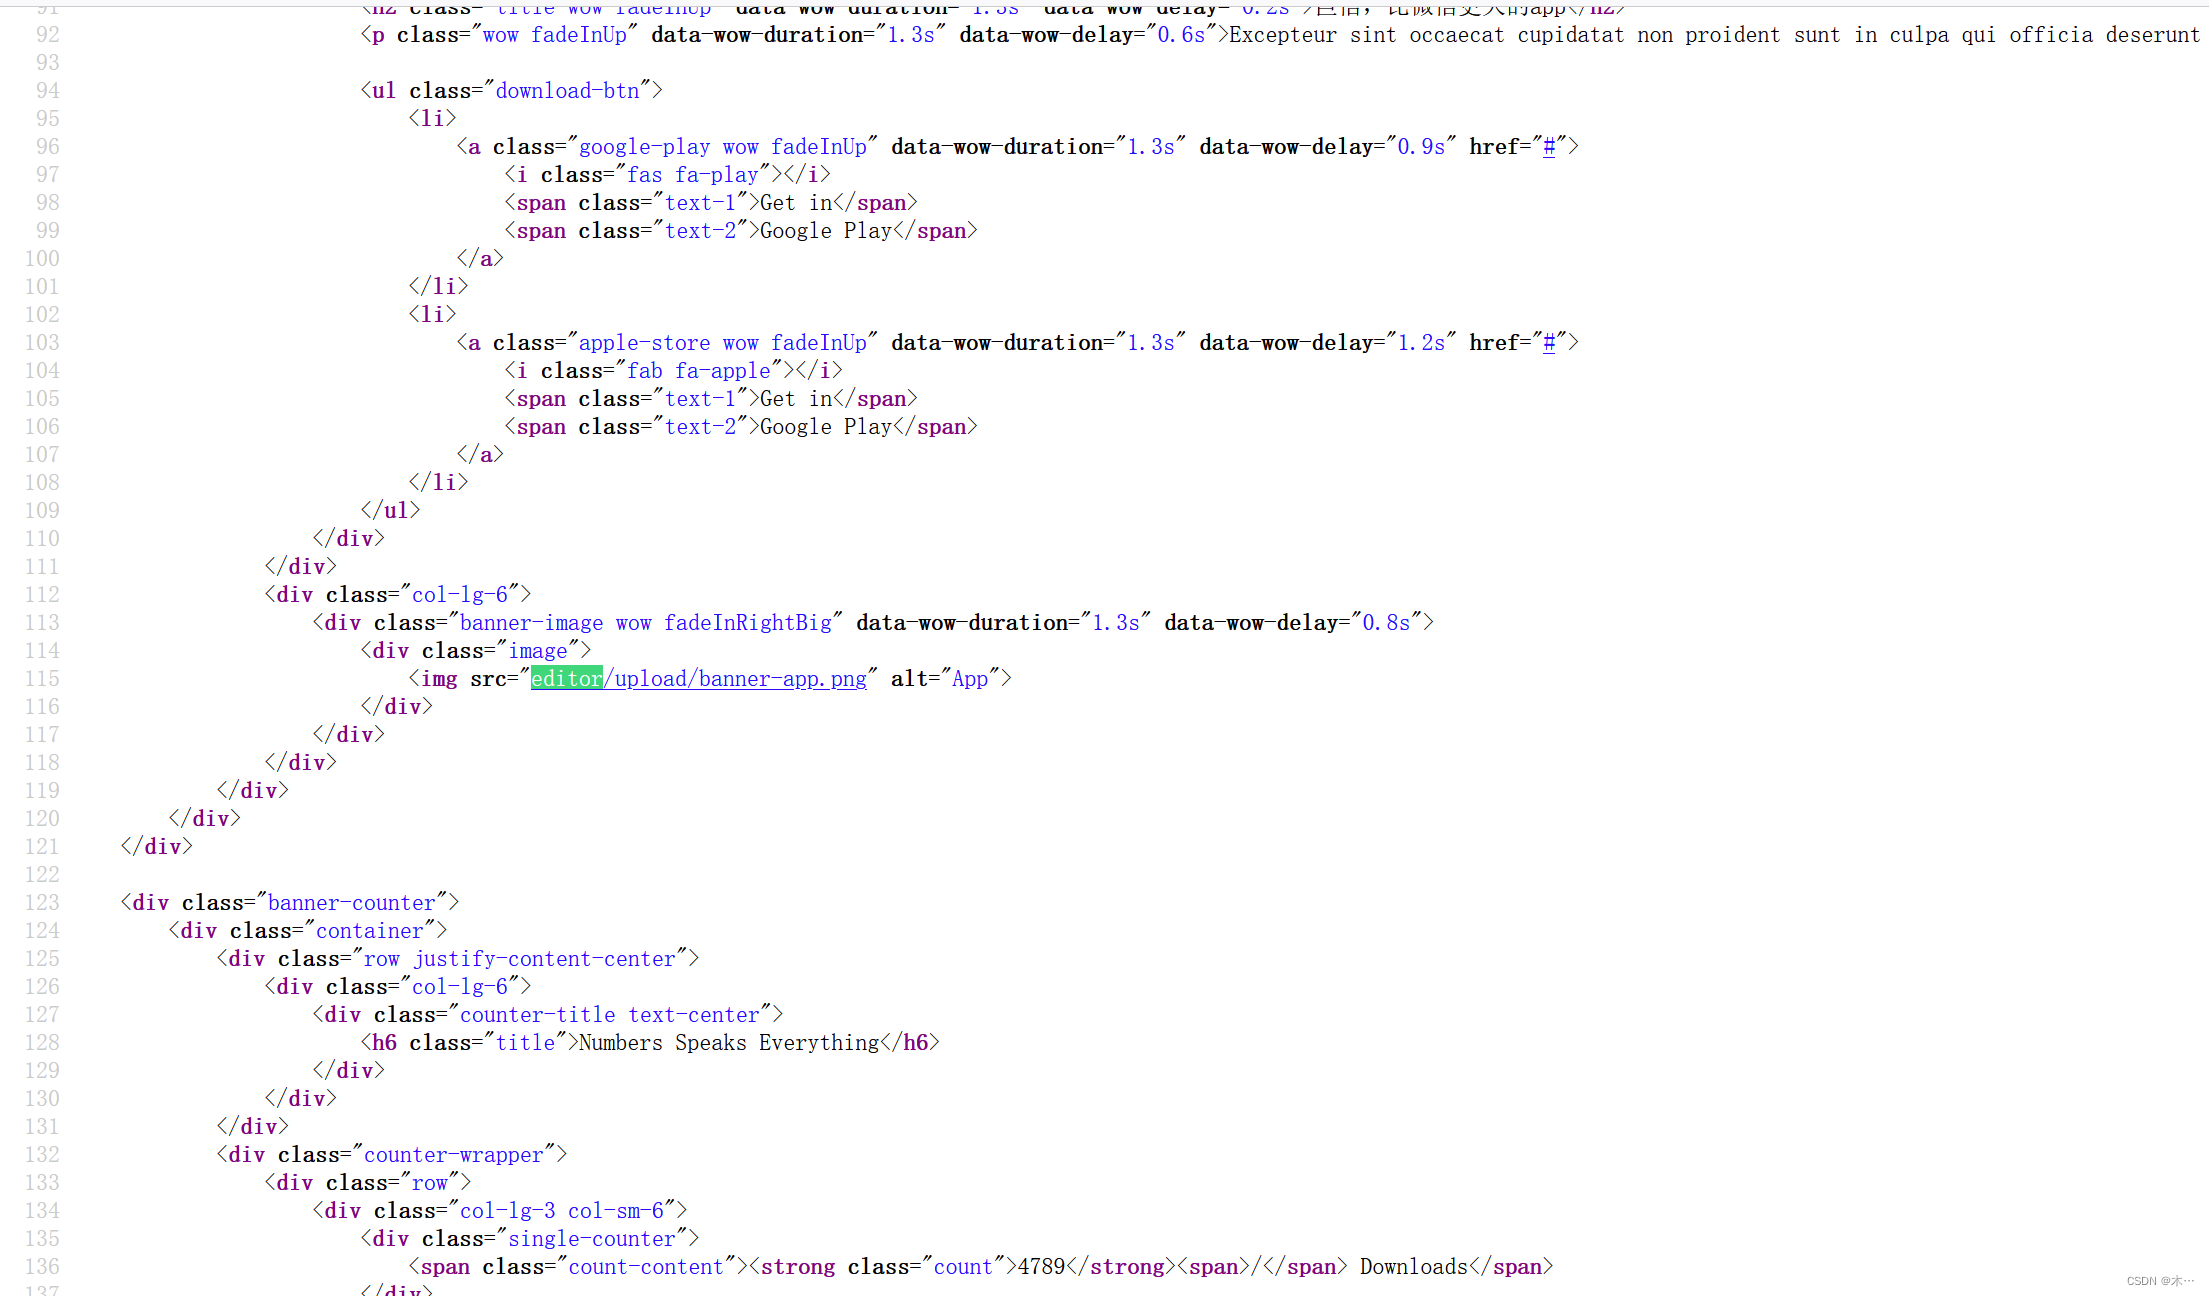Click line number 136

[42, 1267]
